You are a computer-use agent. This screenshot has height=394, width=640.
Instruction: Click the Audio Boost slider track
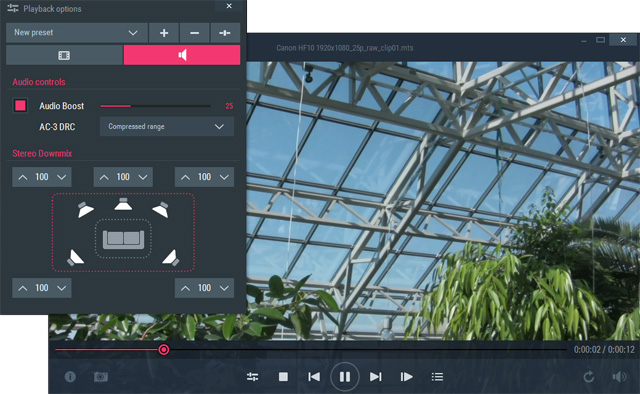pos(155,106)
